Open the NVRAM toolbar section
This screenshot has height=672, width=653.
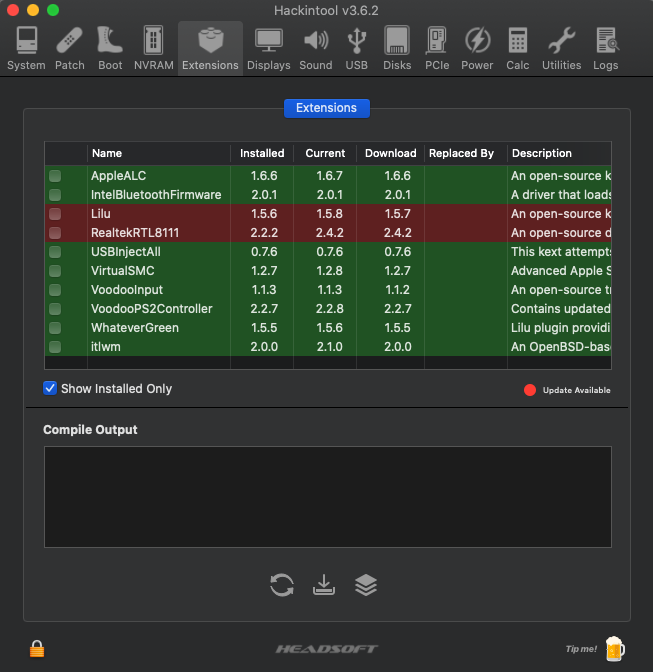point(153,48)
